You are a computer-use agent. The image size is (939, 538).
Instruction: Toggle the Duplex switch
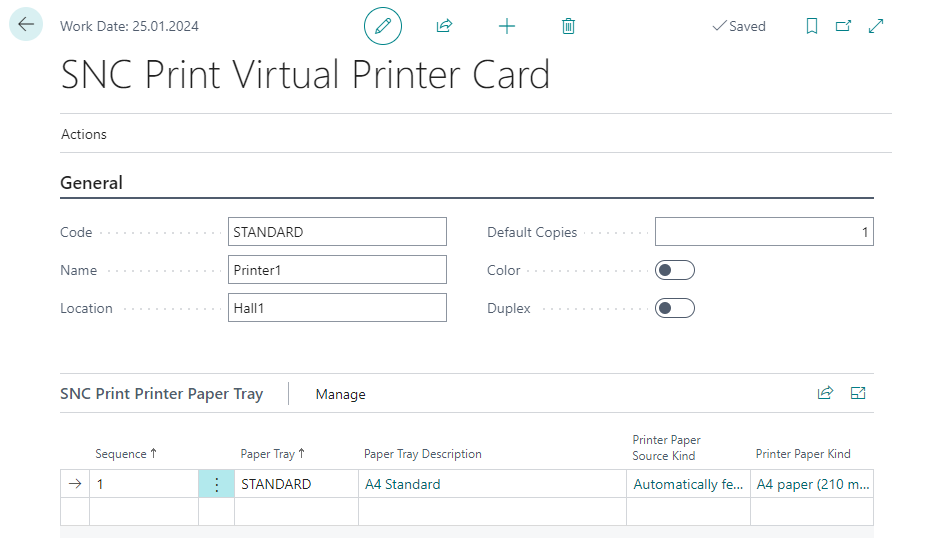674,308
